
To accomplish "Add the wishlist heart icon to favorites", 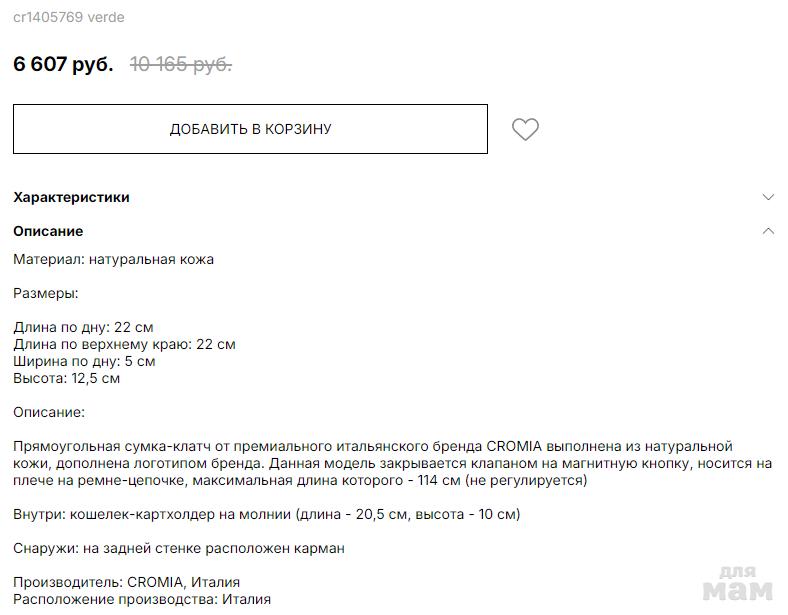I will (525, 129).
